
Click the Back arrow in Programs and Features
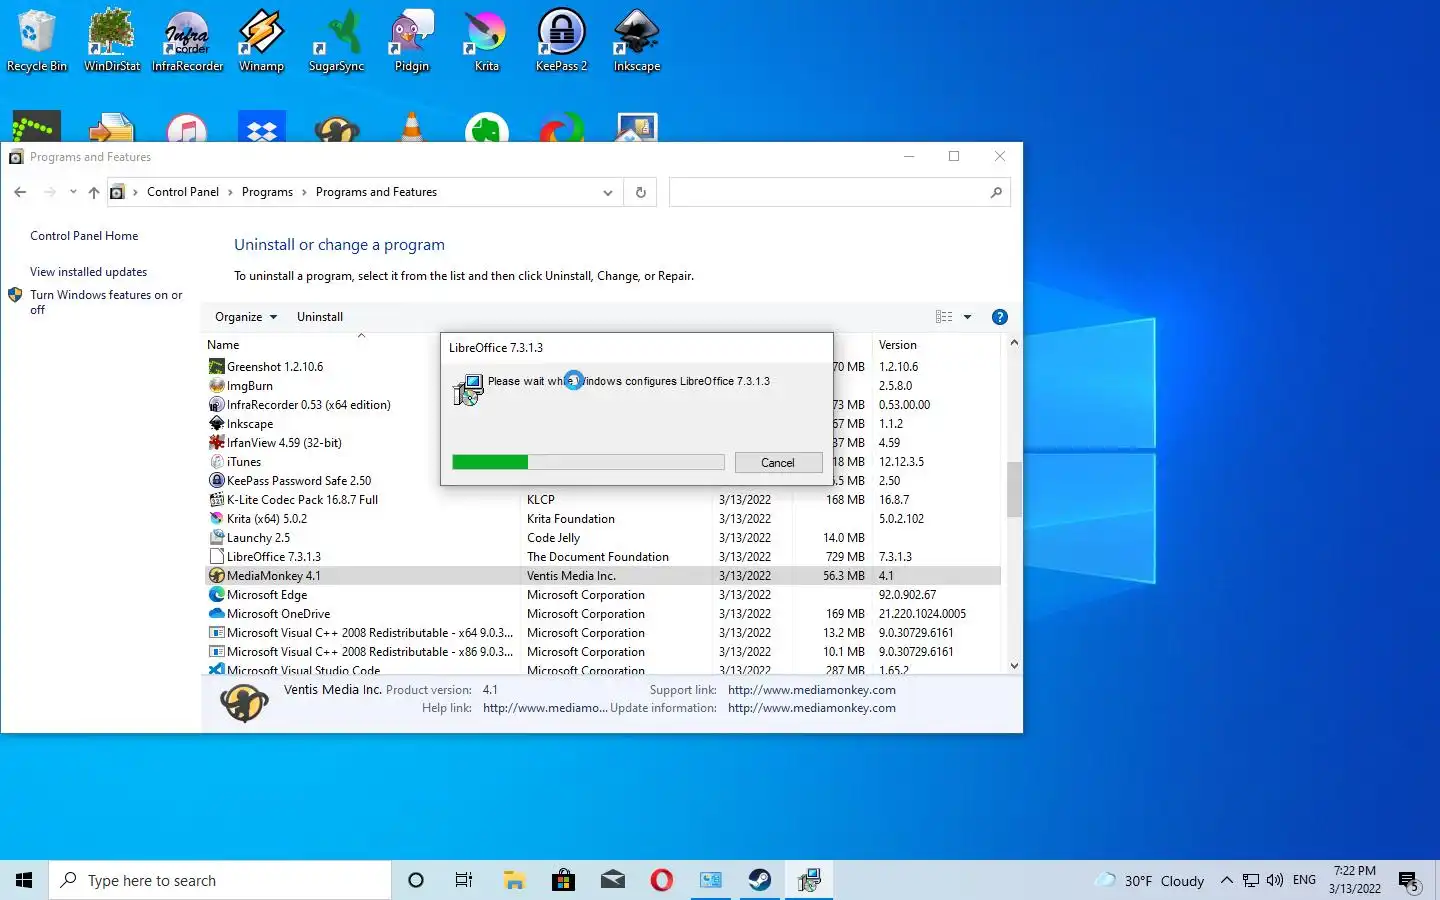(x=20, y=192)
